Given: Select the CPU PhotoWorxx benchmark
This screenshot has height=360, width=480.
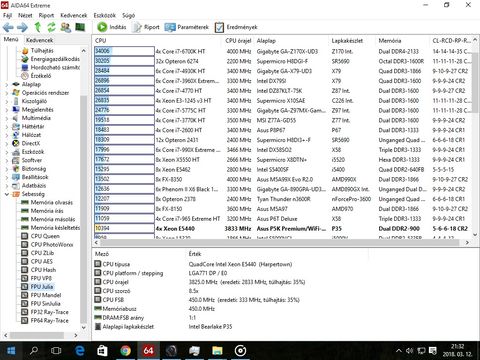Looking at the screenshot, I should pos(52,244).
